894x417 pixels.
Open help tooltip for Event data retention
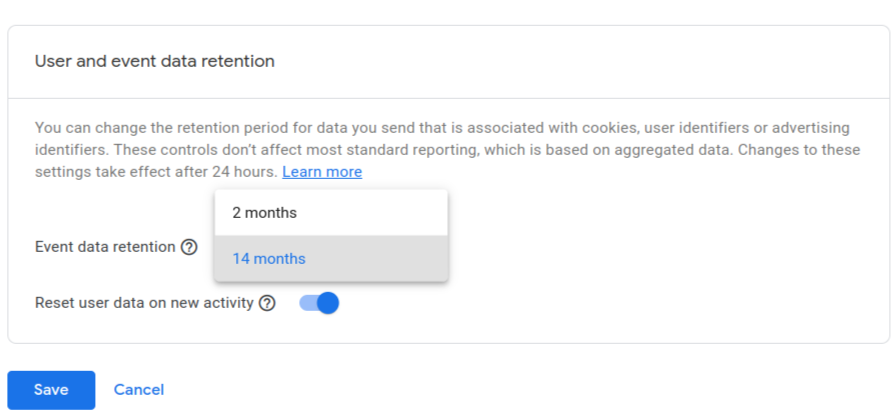(x=189, y=247)
